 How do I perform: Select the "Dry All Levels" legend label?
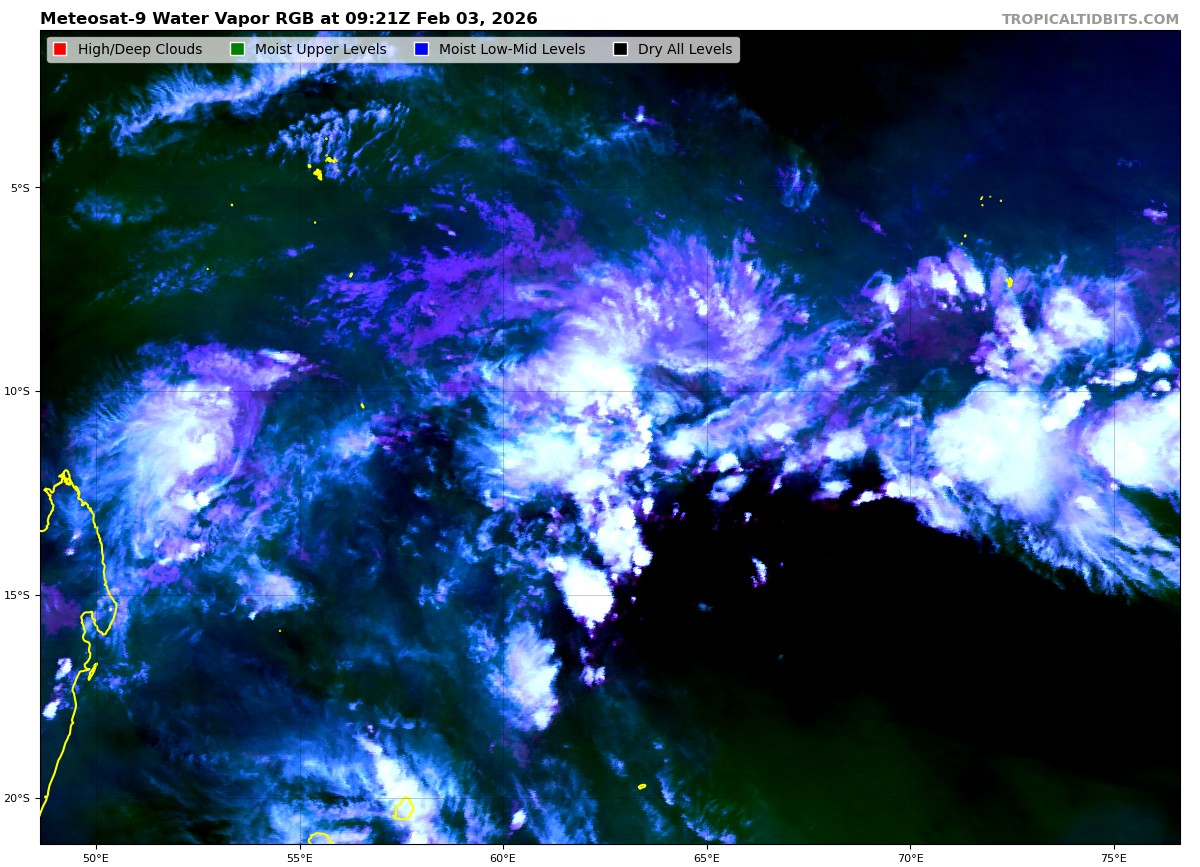[685, 50]
